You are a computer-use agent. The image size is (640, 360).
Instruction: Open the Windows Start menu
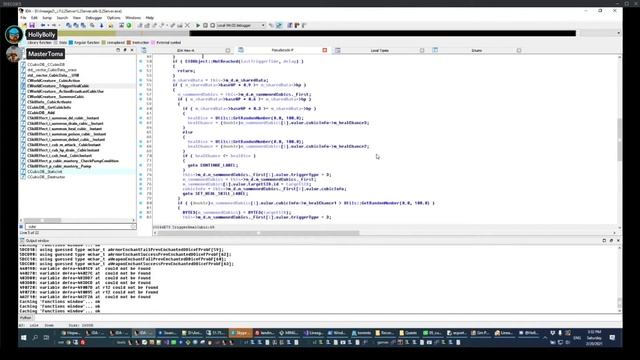[24, 338]
